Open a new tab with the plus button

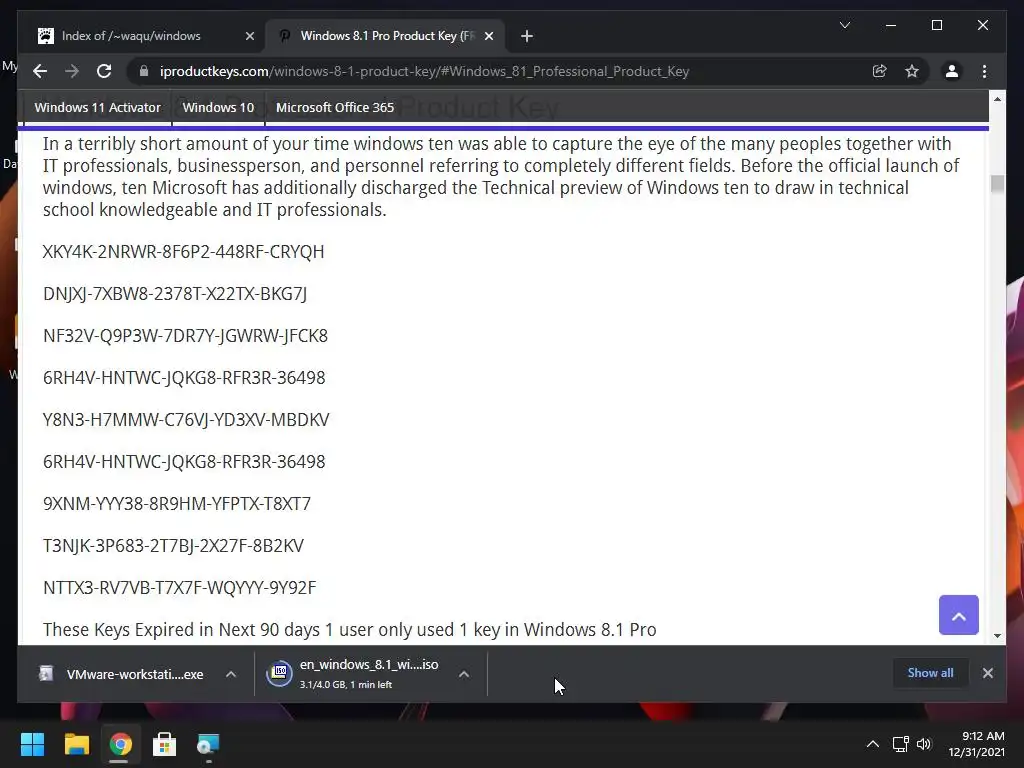527,37
